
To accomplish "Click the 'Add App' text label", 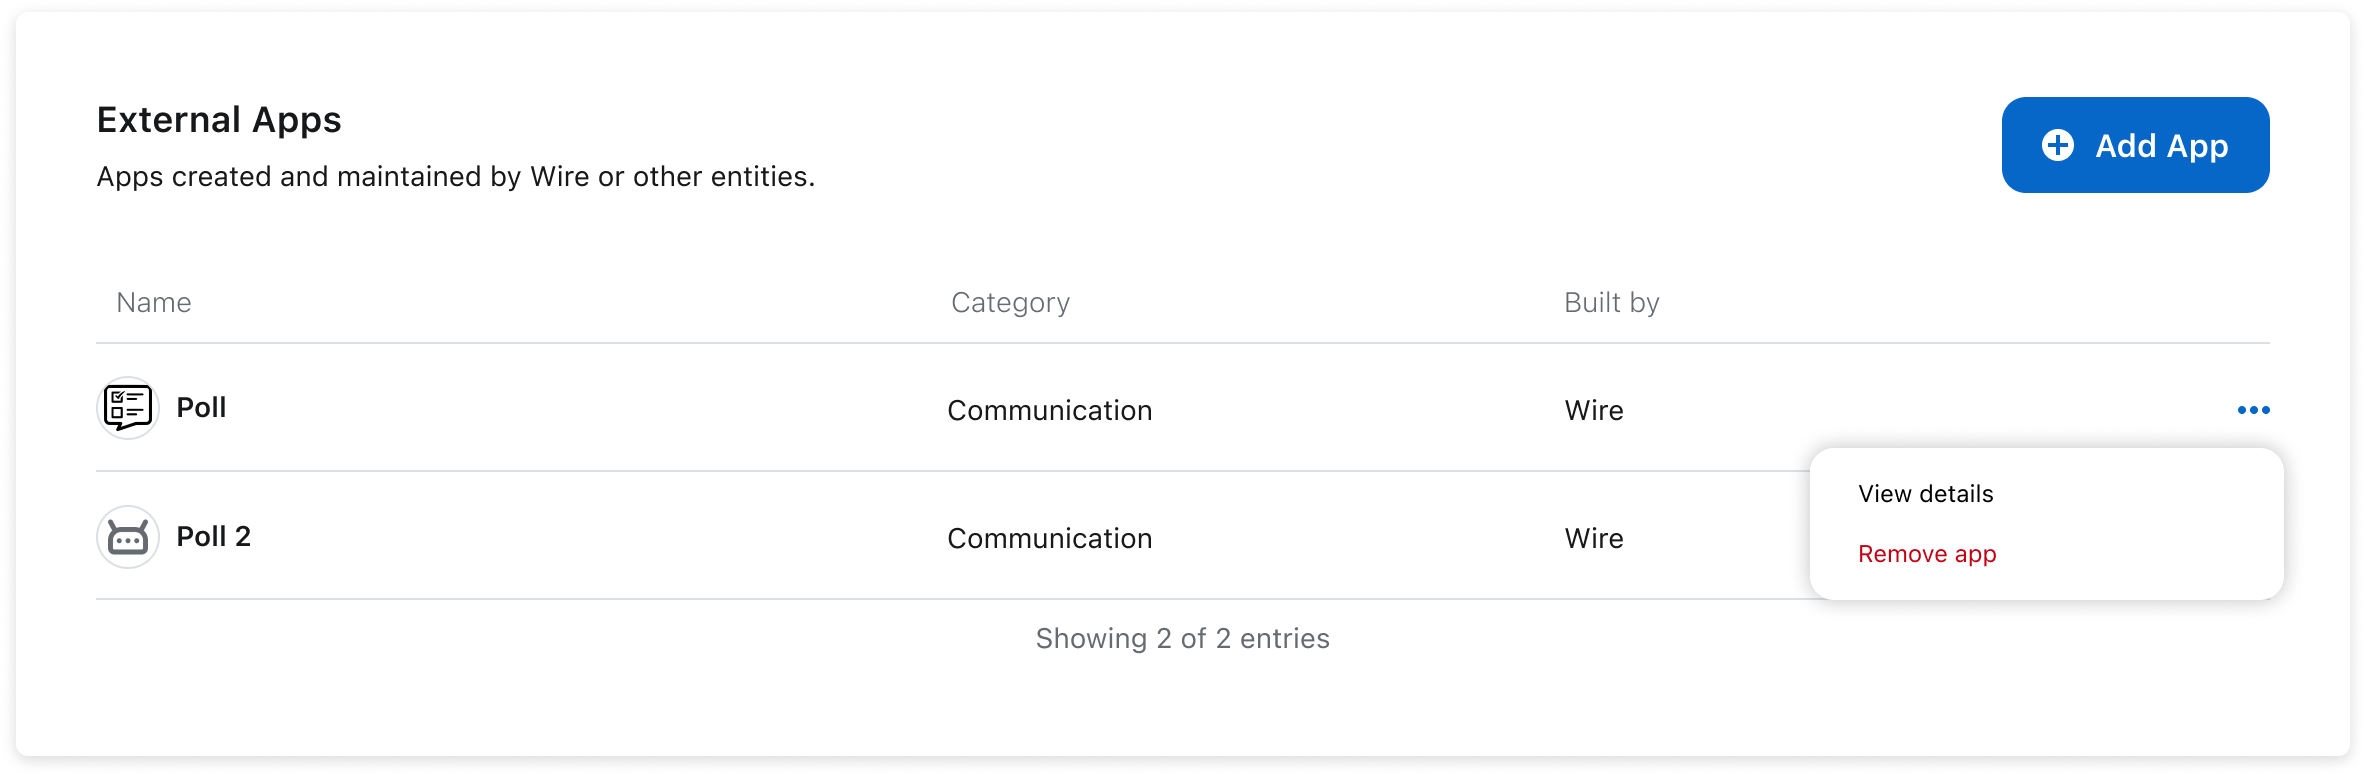I will pos(2161,146).
